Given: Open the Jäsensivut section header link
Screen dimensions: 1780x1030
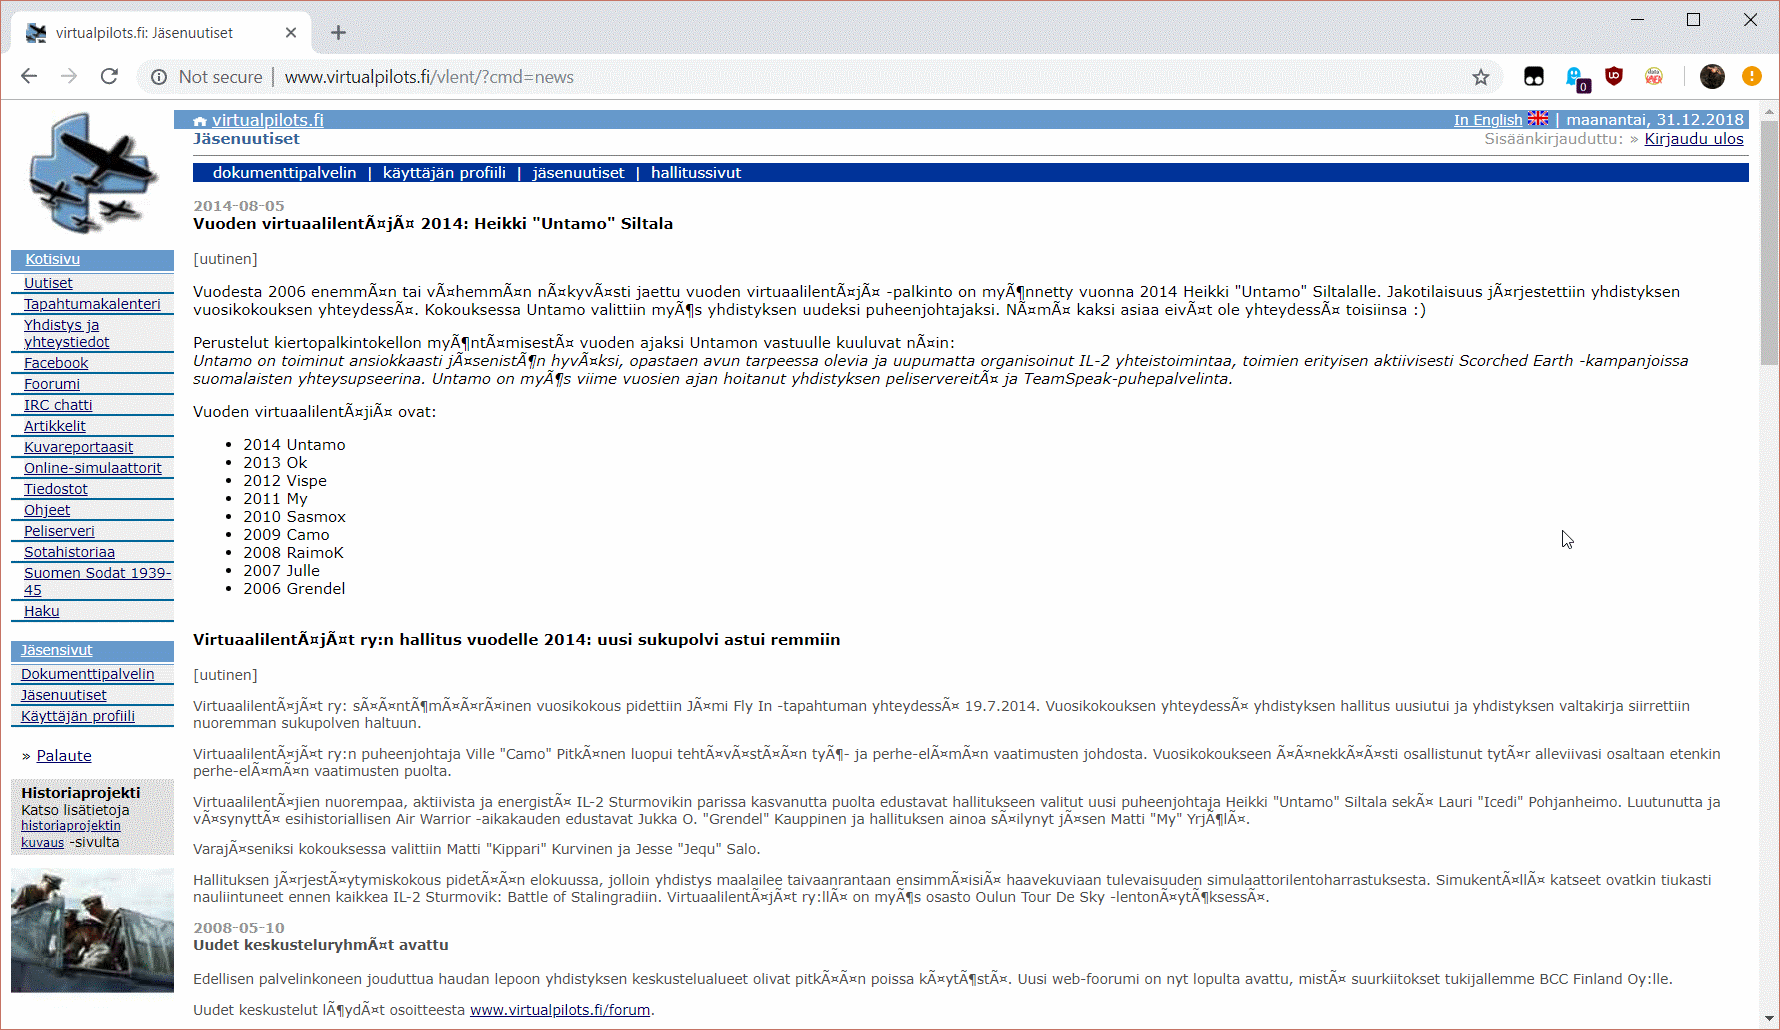Looking at the screenshot, I should pyautogui.click(x=57, y=650).
